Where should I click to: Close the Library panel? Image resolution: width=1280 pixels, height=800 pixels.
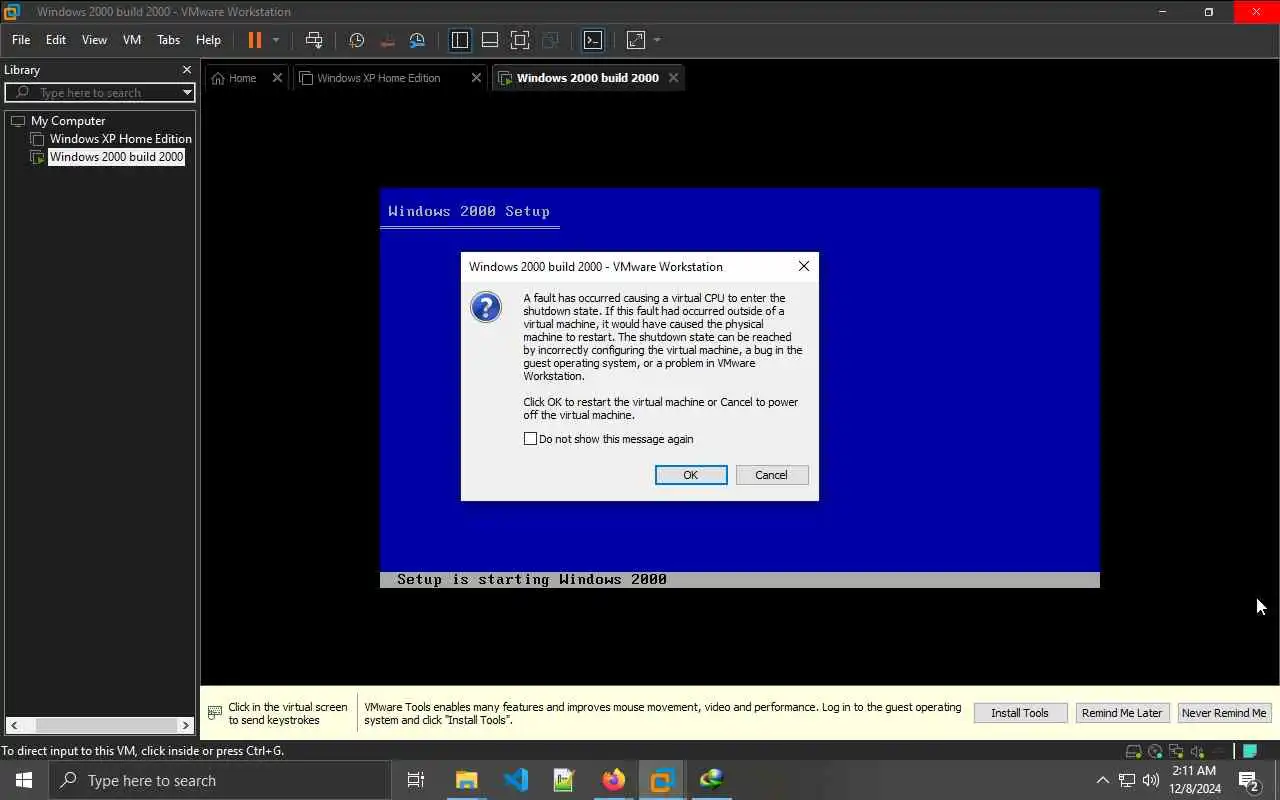click(186, 70)
